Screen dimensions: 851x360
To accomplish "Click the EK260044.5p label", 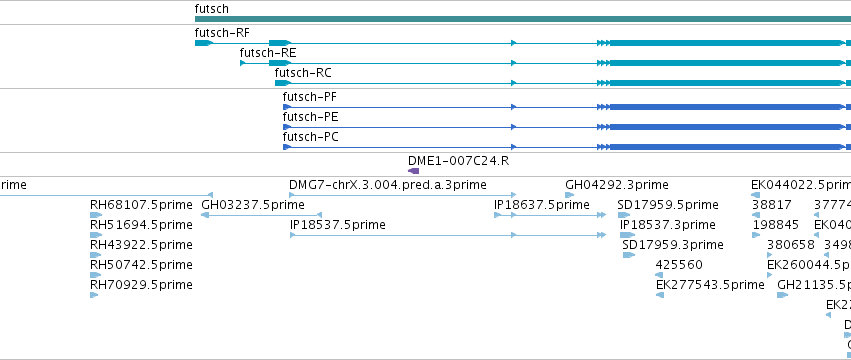I will [x=809, y=265].
